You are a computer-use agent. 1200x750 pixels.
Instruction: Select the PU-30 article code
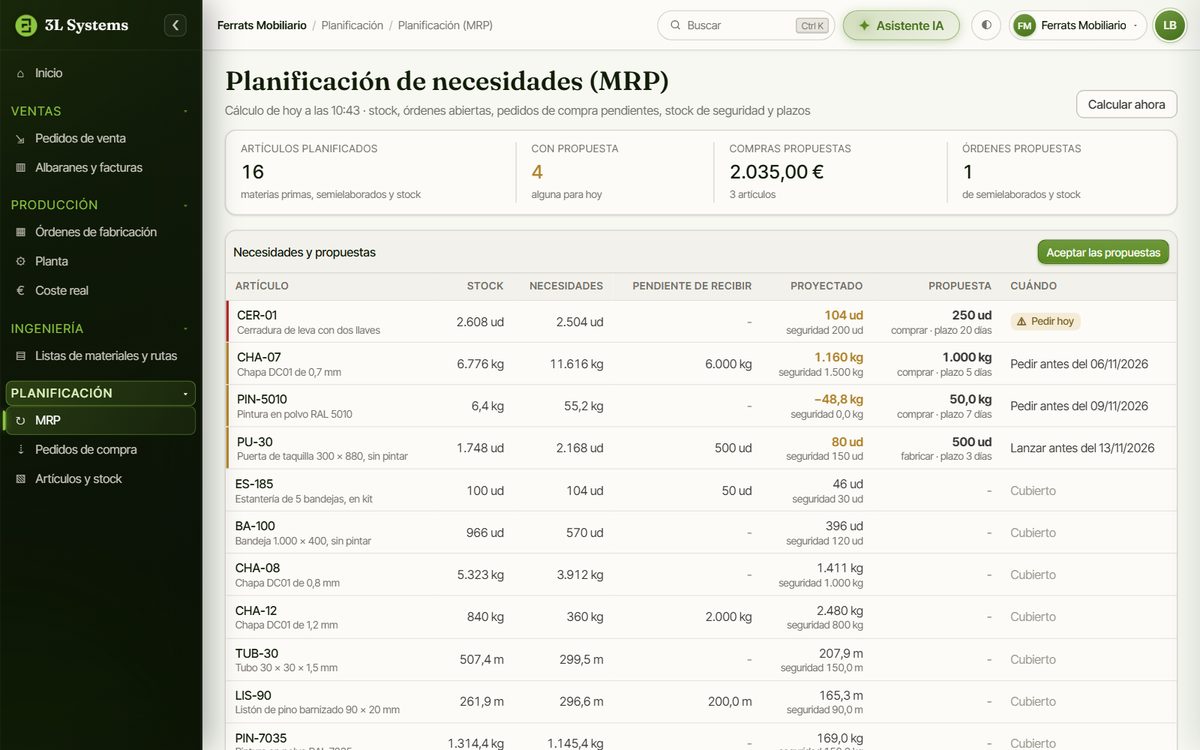[255, 442]
